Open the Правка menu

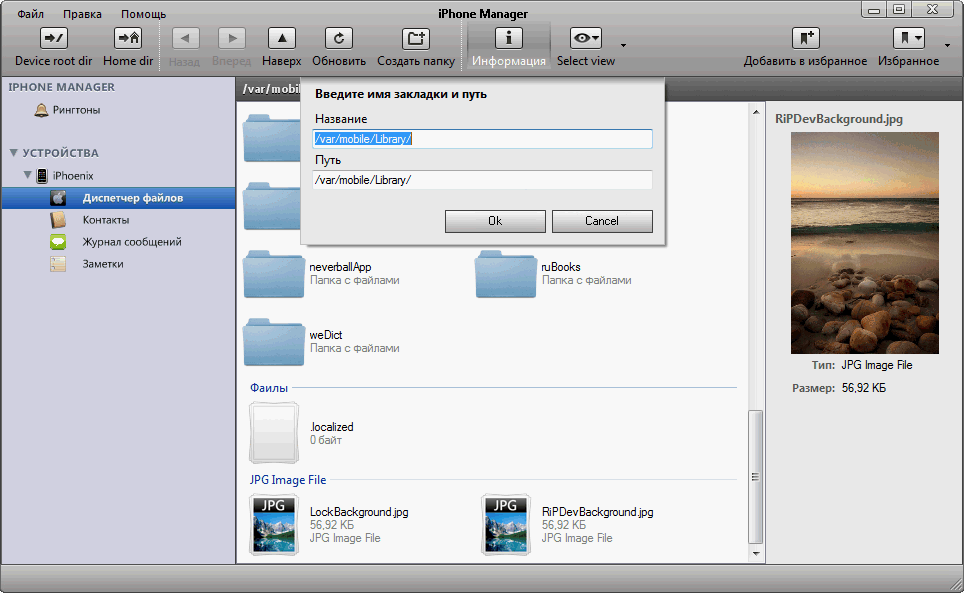(x=82, y=15)
